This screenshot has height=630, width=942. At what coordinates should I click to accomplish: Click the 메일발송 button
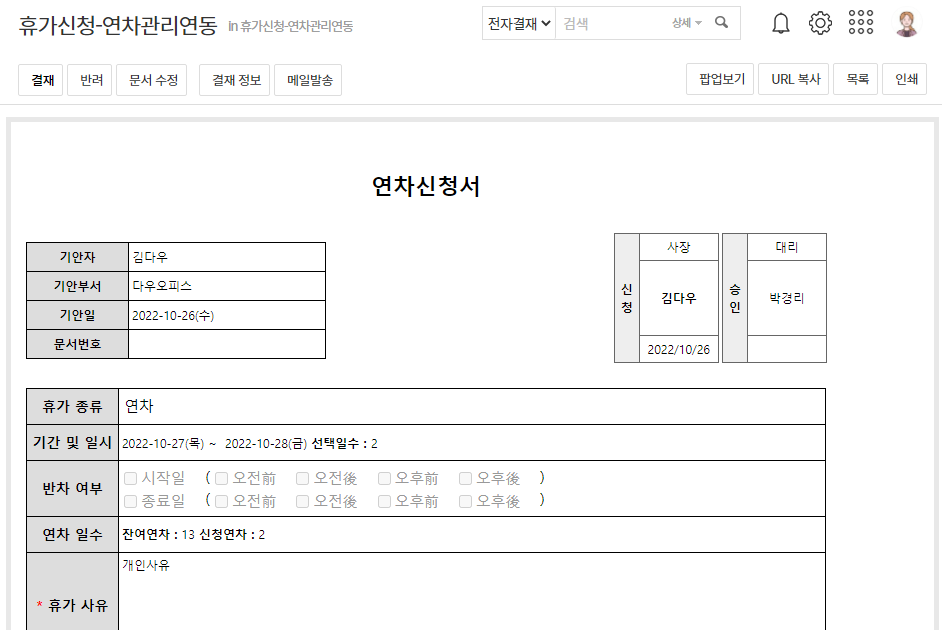[308, 80]
